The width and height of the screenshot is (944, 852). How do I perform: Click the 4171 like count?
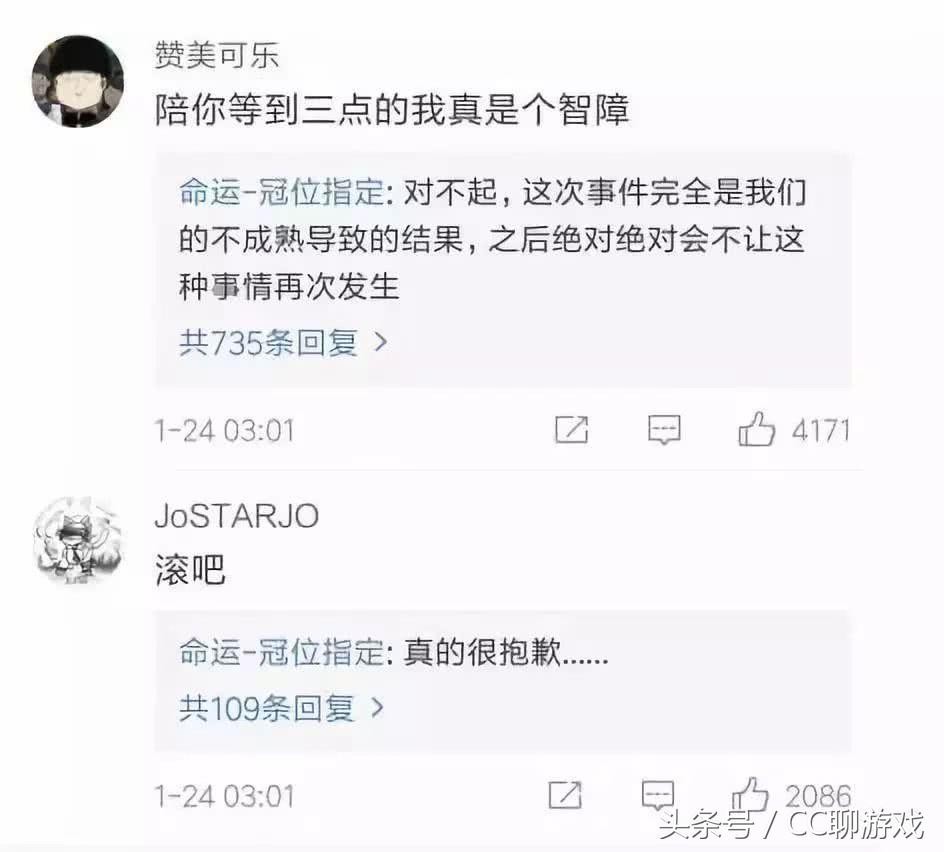(x=821, y=431)
